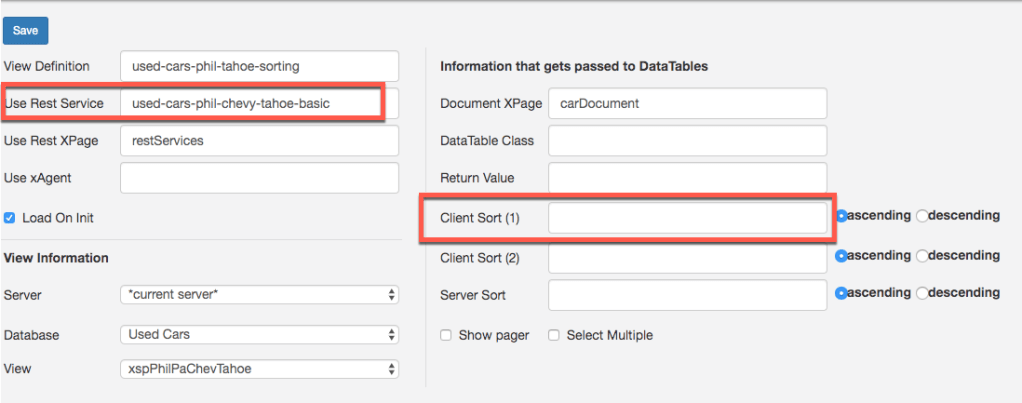Screen dimensions: 1022x403
Task: Tick the Select Multiple checkbox
Action: [x=554, y=335]
